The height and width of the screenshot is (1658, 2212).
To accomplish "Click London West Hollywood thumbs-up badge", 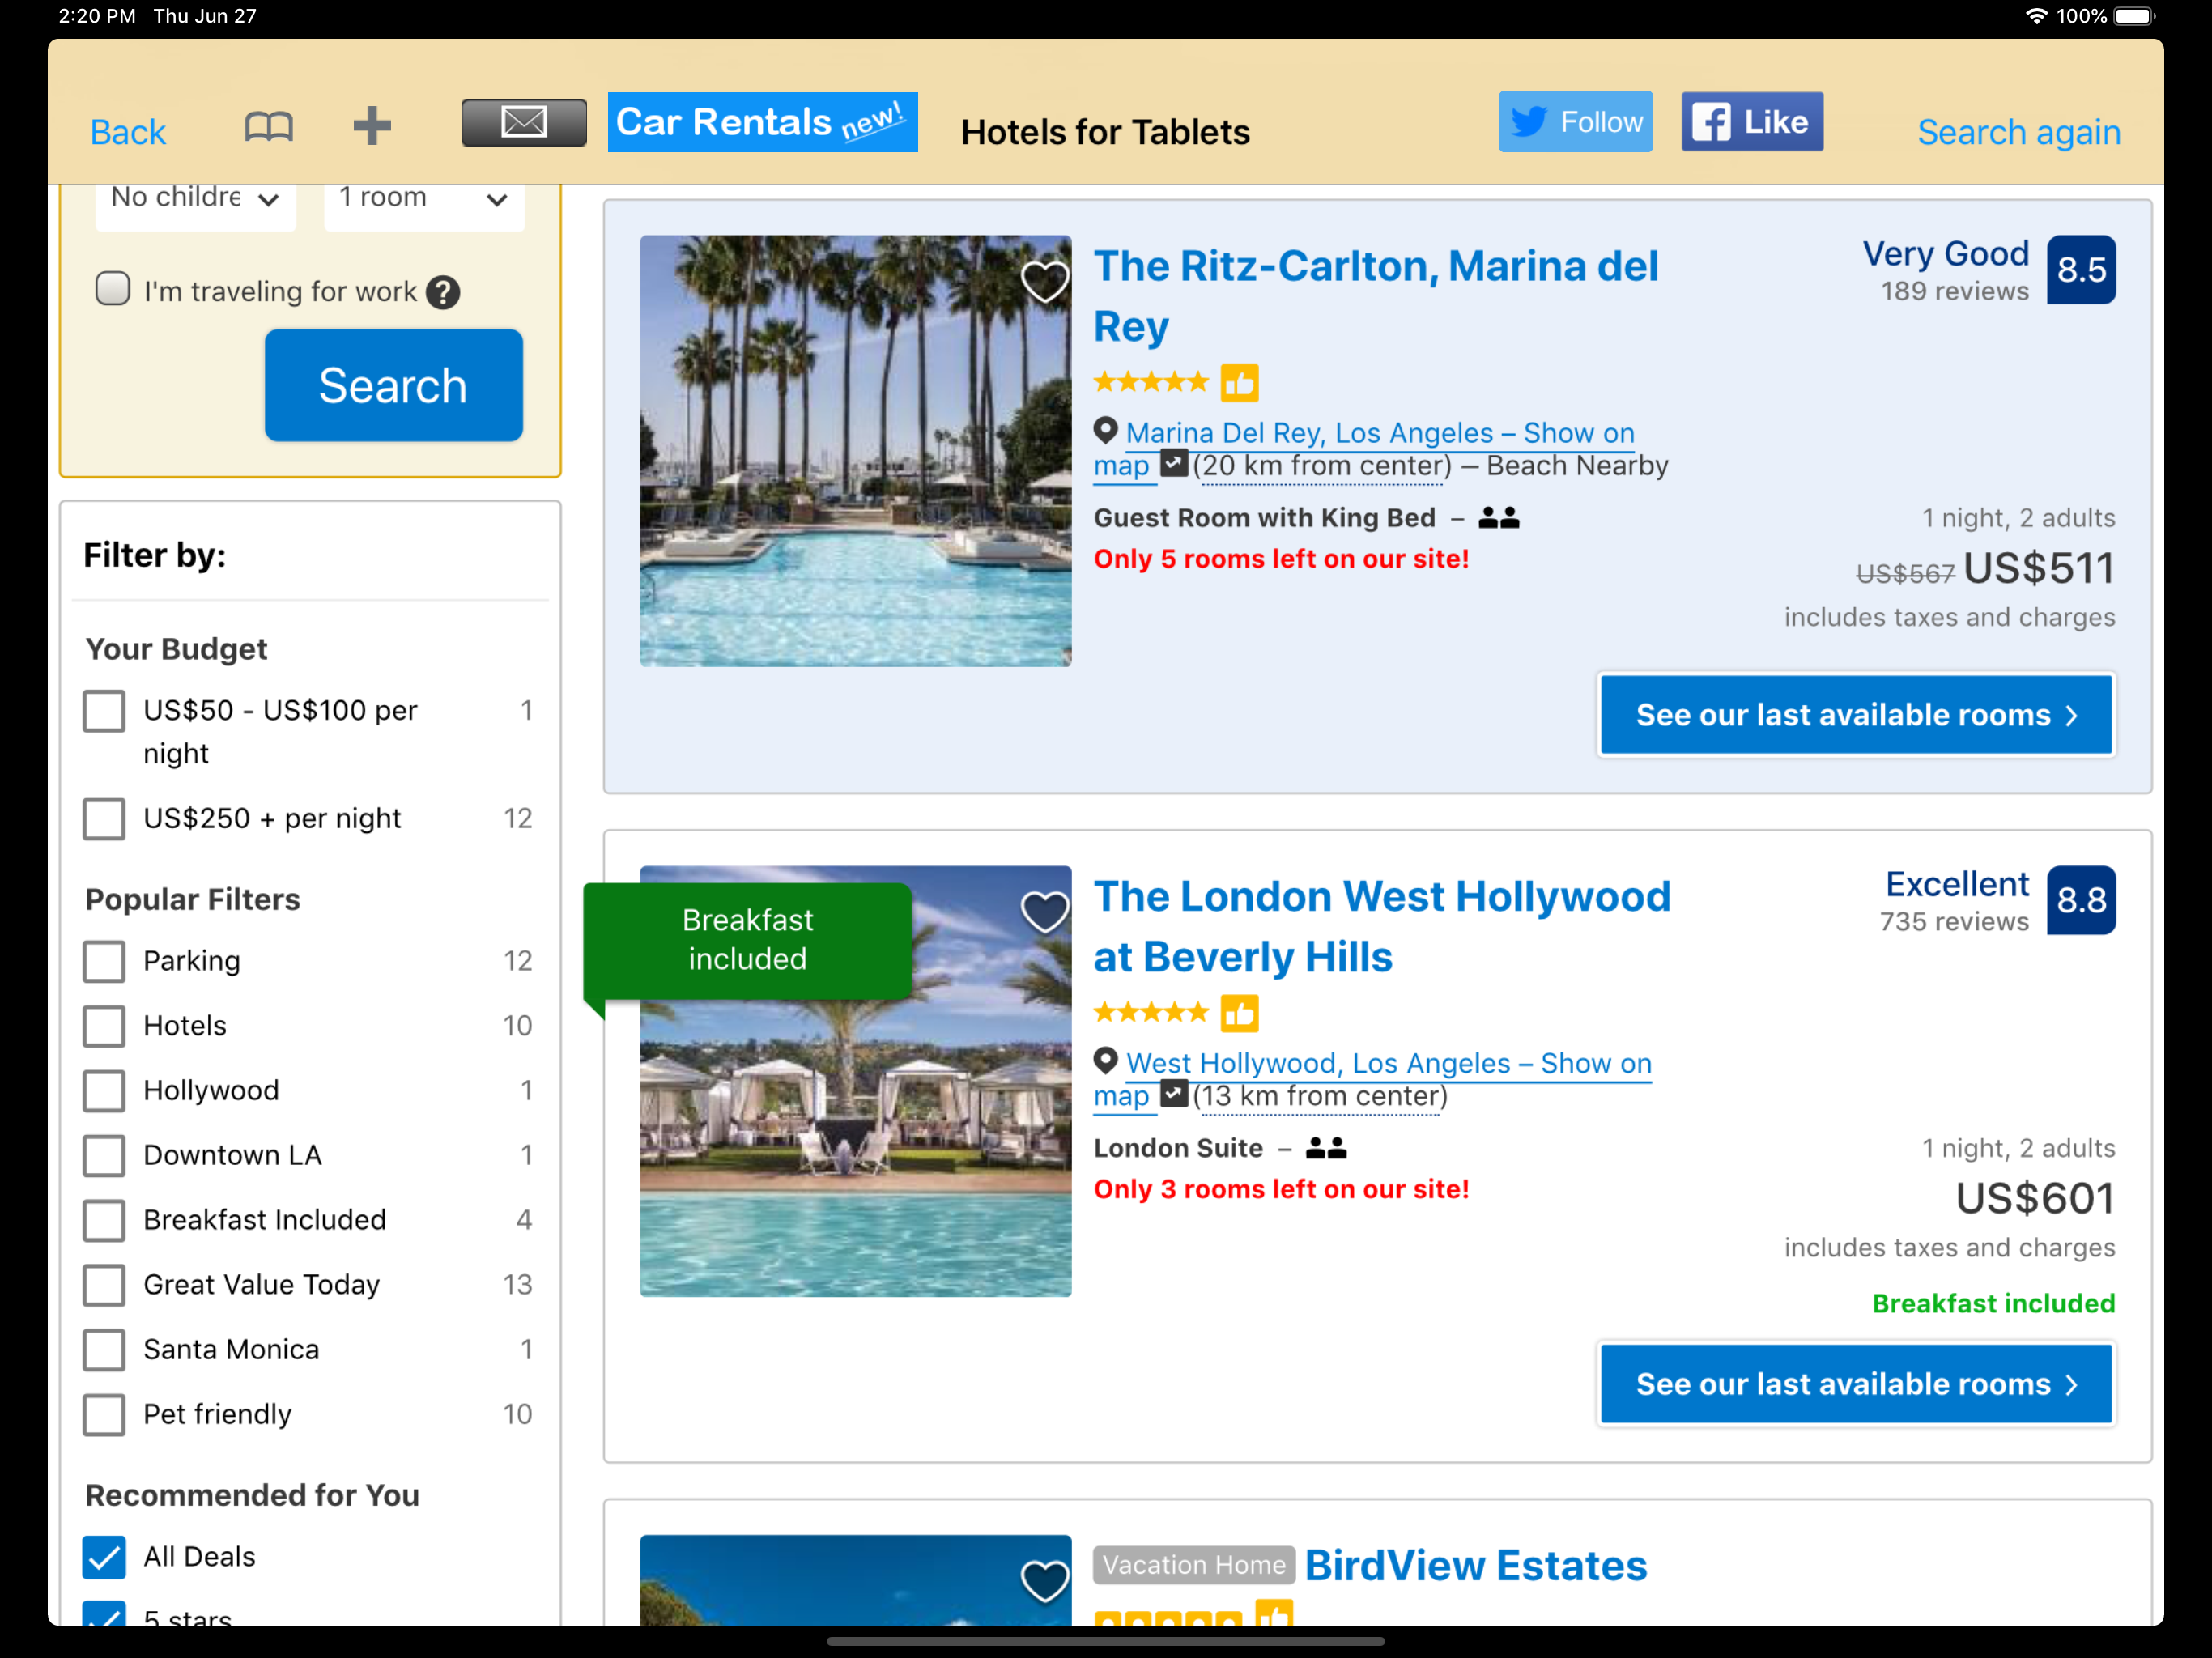I will click(1239, 1013).
